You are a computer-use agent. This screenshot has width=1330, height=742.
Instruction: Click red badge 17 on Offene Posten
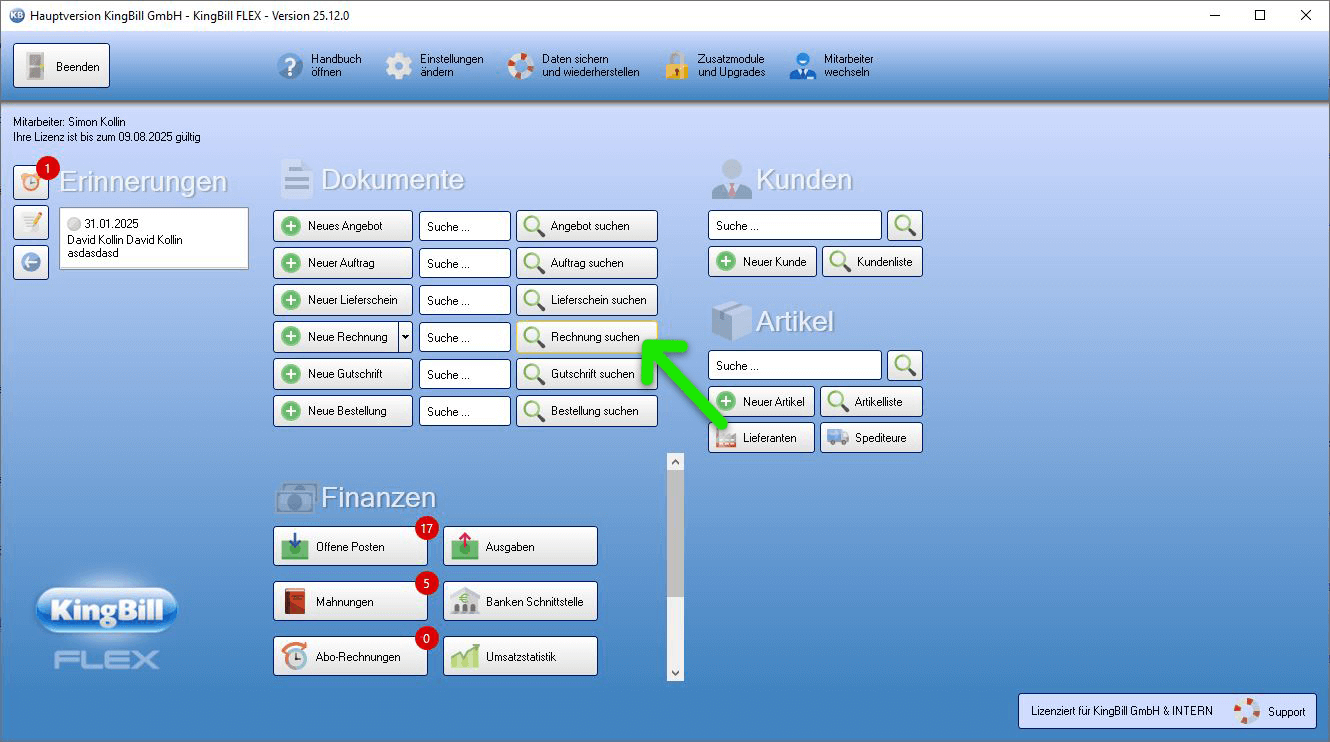click(x=427, y=528)
